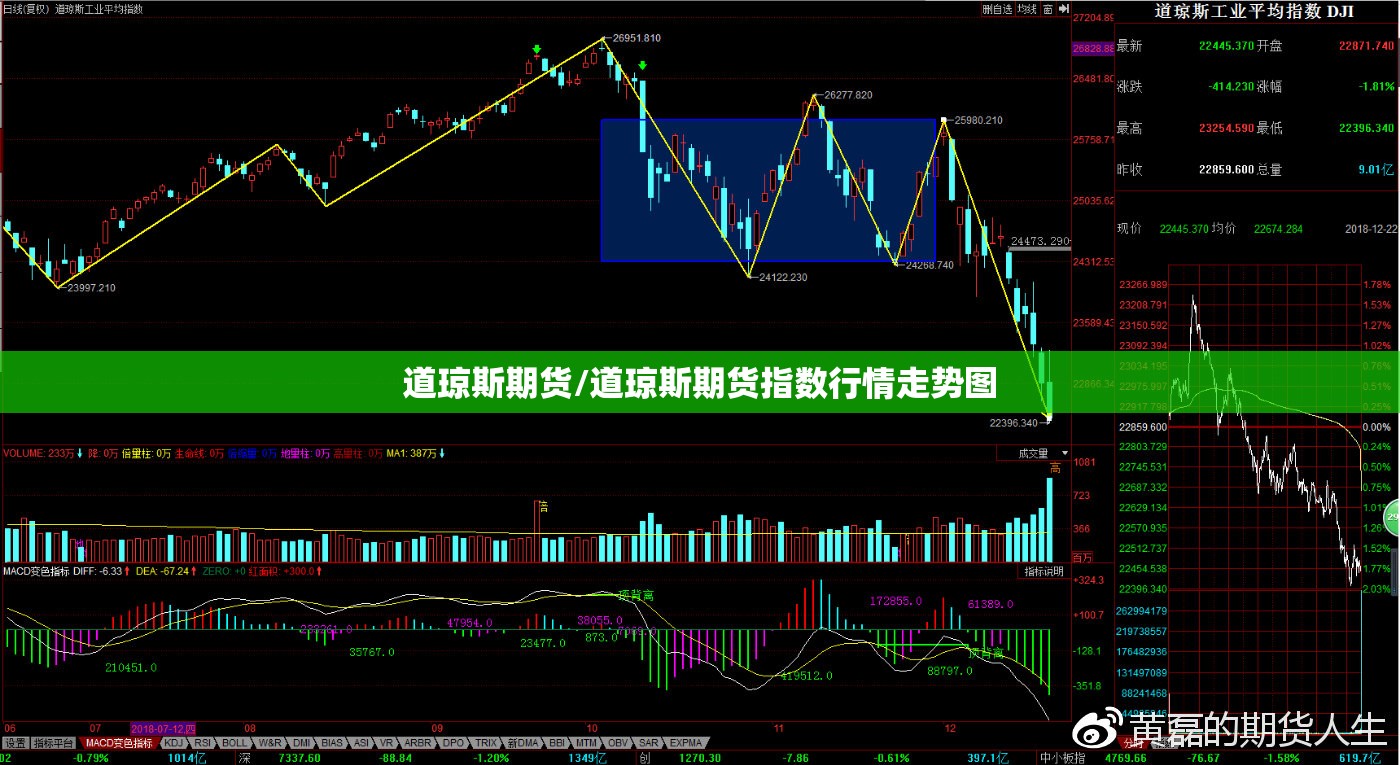
Task: Click the 均线 moving average button
Action: point(1027,9)
